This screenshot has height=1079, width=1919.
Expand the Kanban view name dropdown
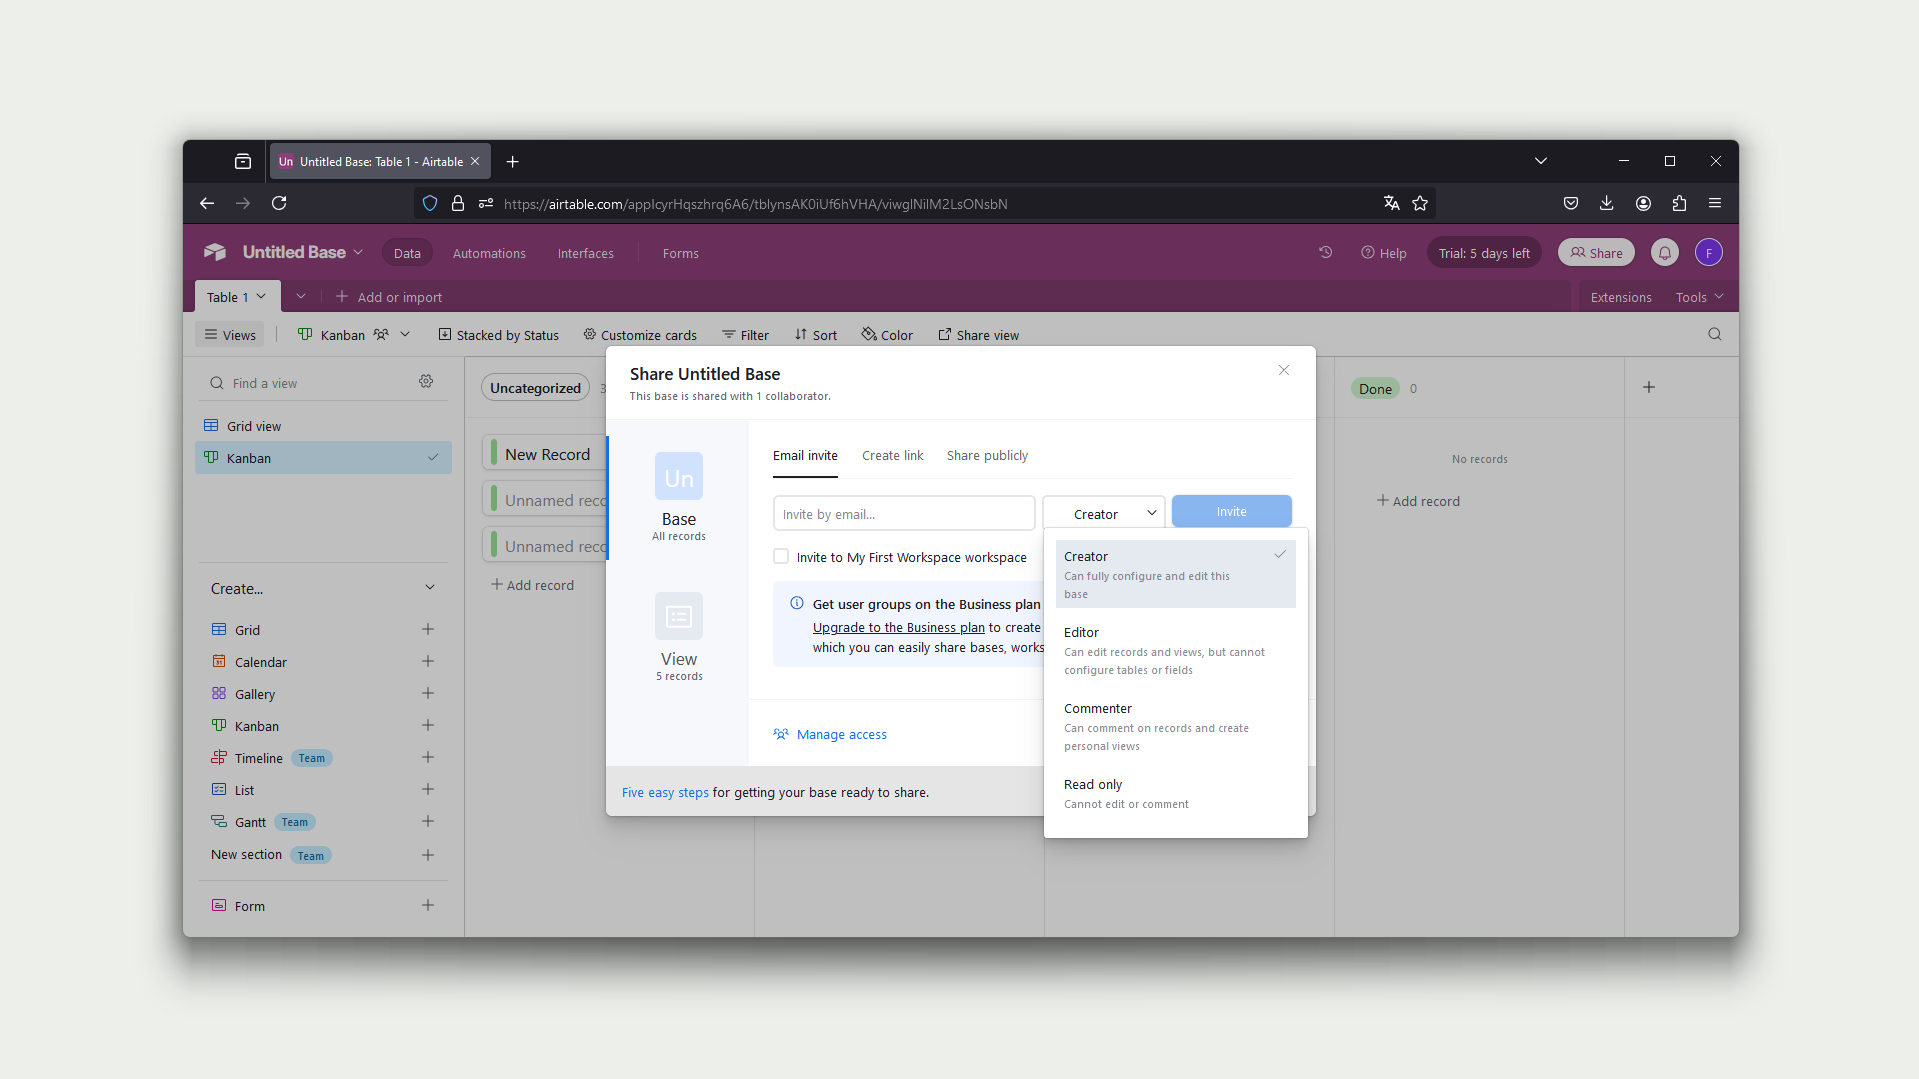(405, 335)
